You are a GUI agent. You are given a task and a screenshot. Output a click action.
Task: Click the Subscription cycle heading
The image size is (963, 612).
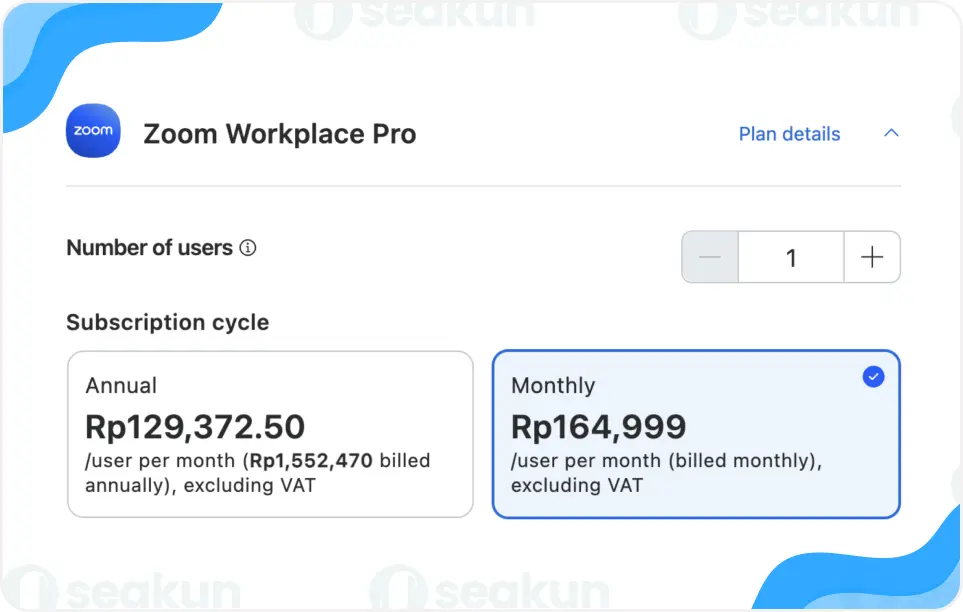pyautogui.click(x=167, y=322)
